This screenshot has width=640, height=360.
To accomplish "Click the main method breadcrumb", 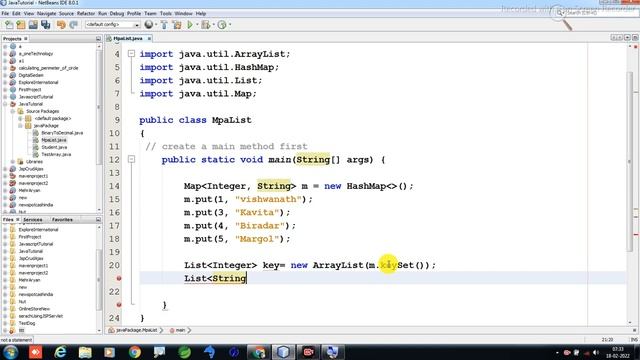I will (x=180, y=330).
